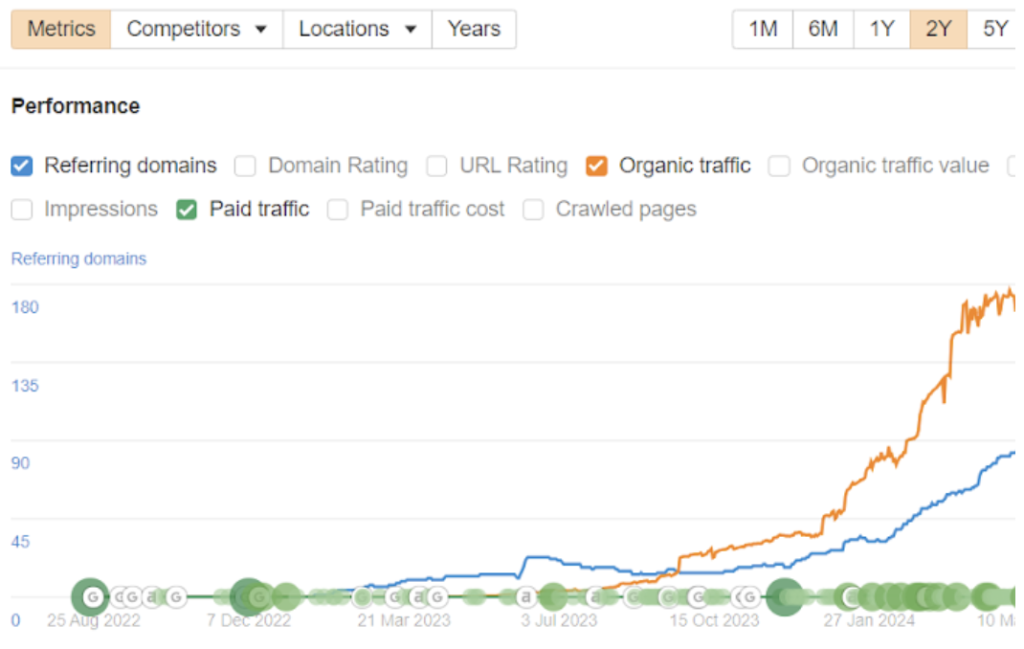The image size is (1024, 649).
Task: Enable the Domain Rating checkbox
Action: [246, 166]
